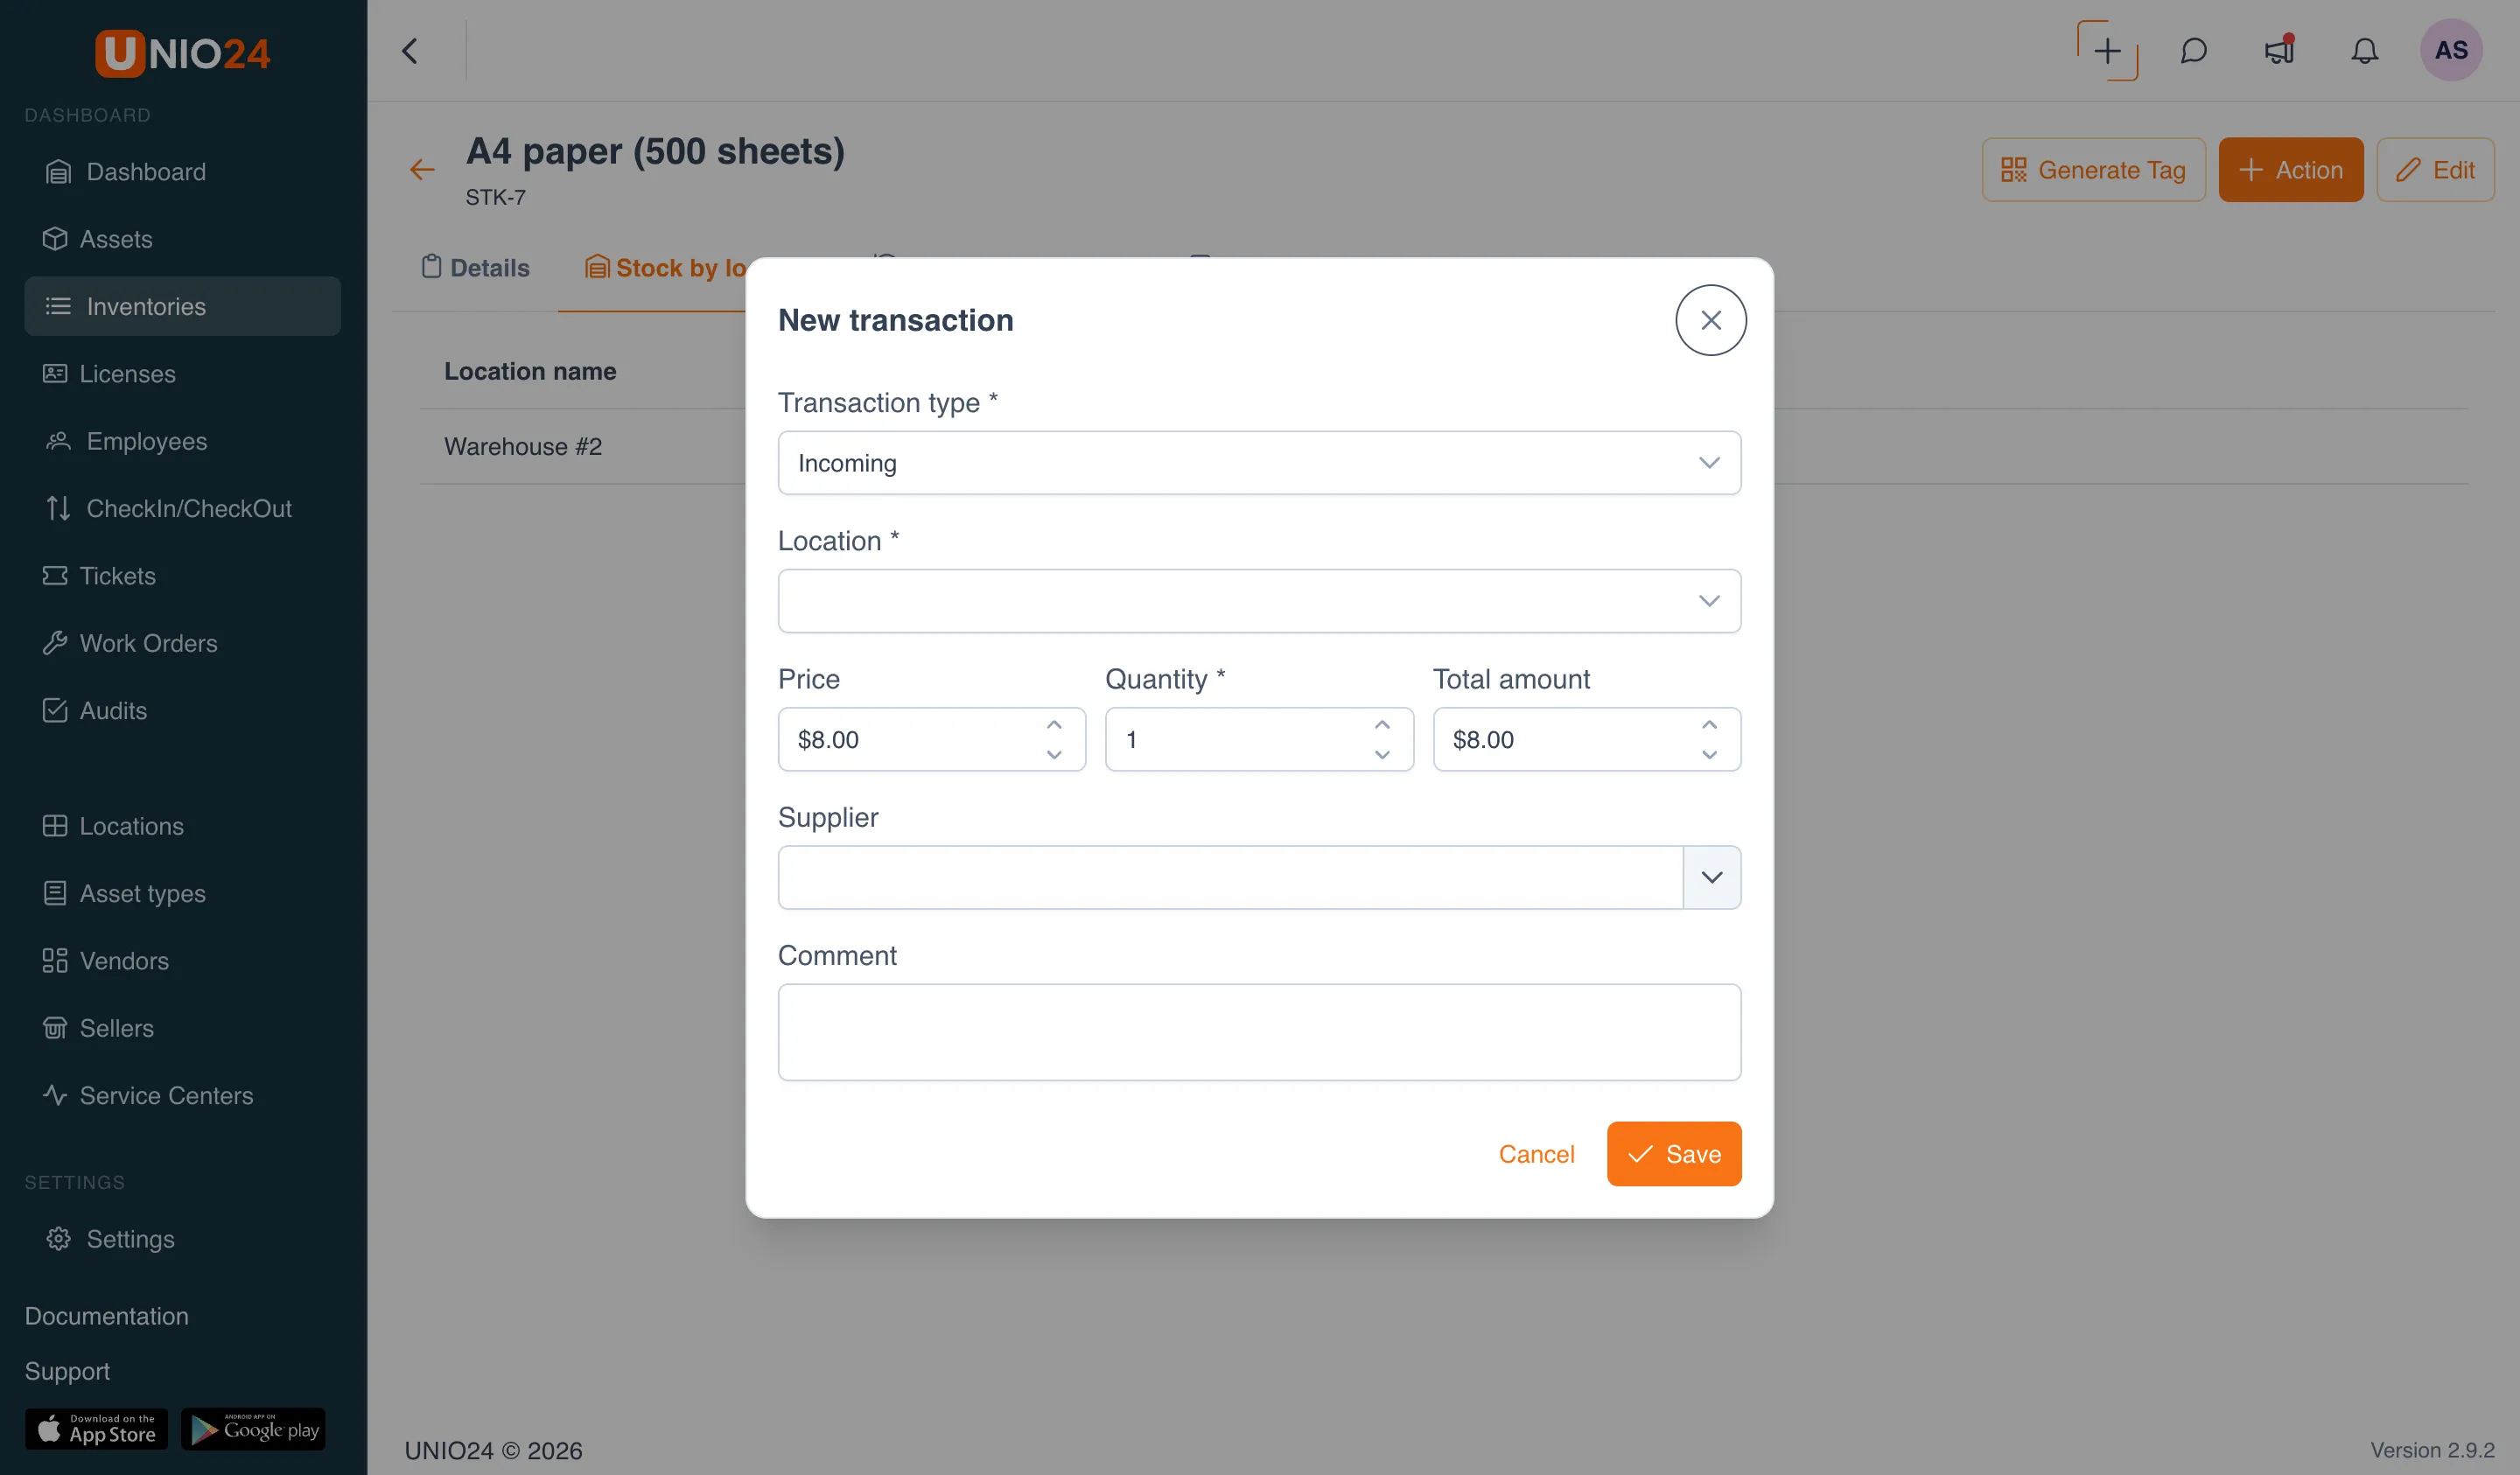Click the Comment text area
The height and width of the screenshot is (1475, 2520).
click(x=1259, y=1032)
